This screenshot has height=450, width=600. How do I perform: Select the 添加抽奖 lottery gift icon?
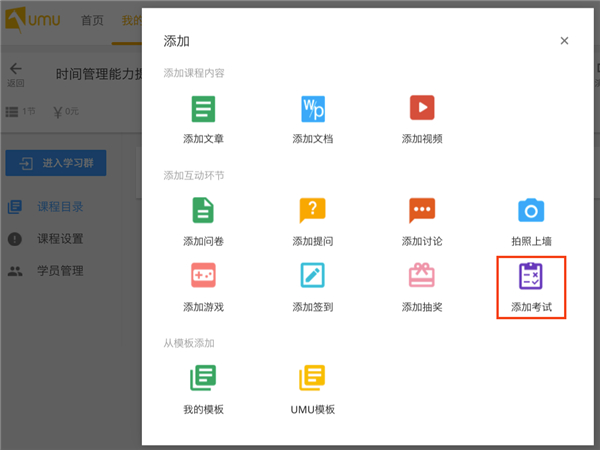click(x=422, y=275)
